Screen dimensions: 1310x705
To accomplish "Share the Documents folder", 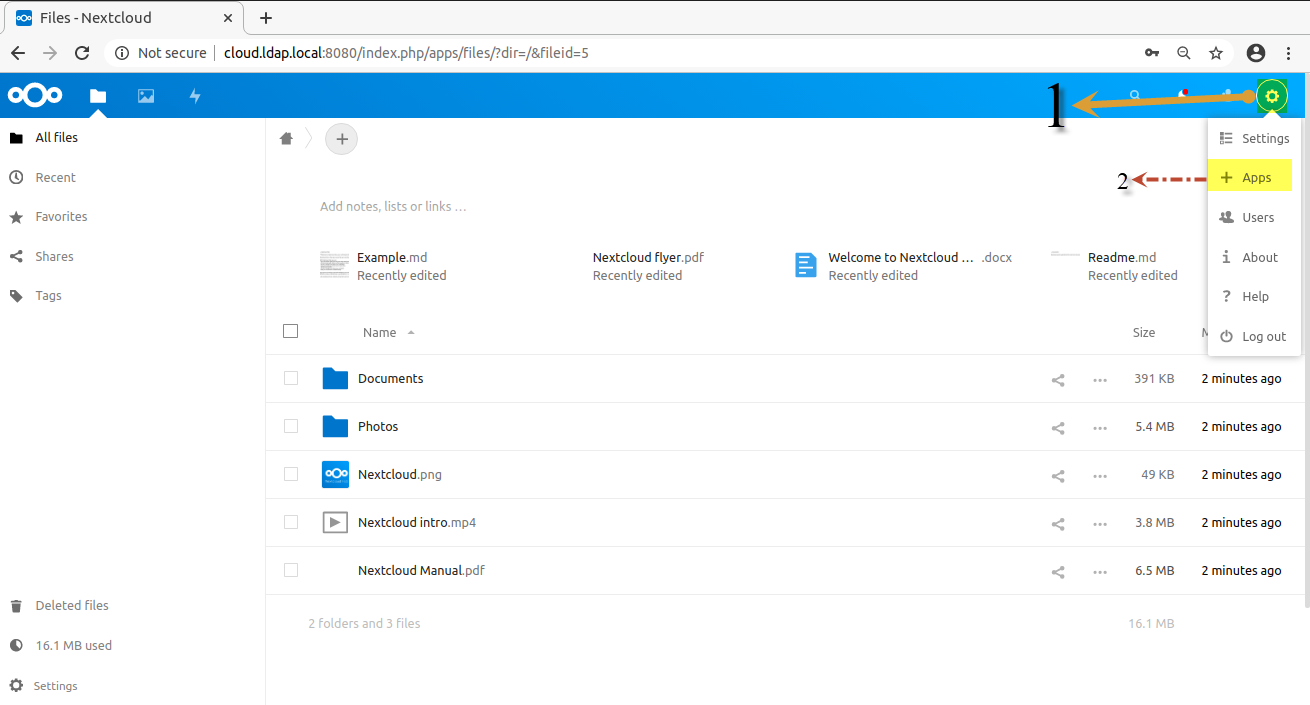I will (1058, 379).
